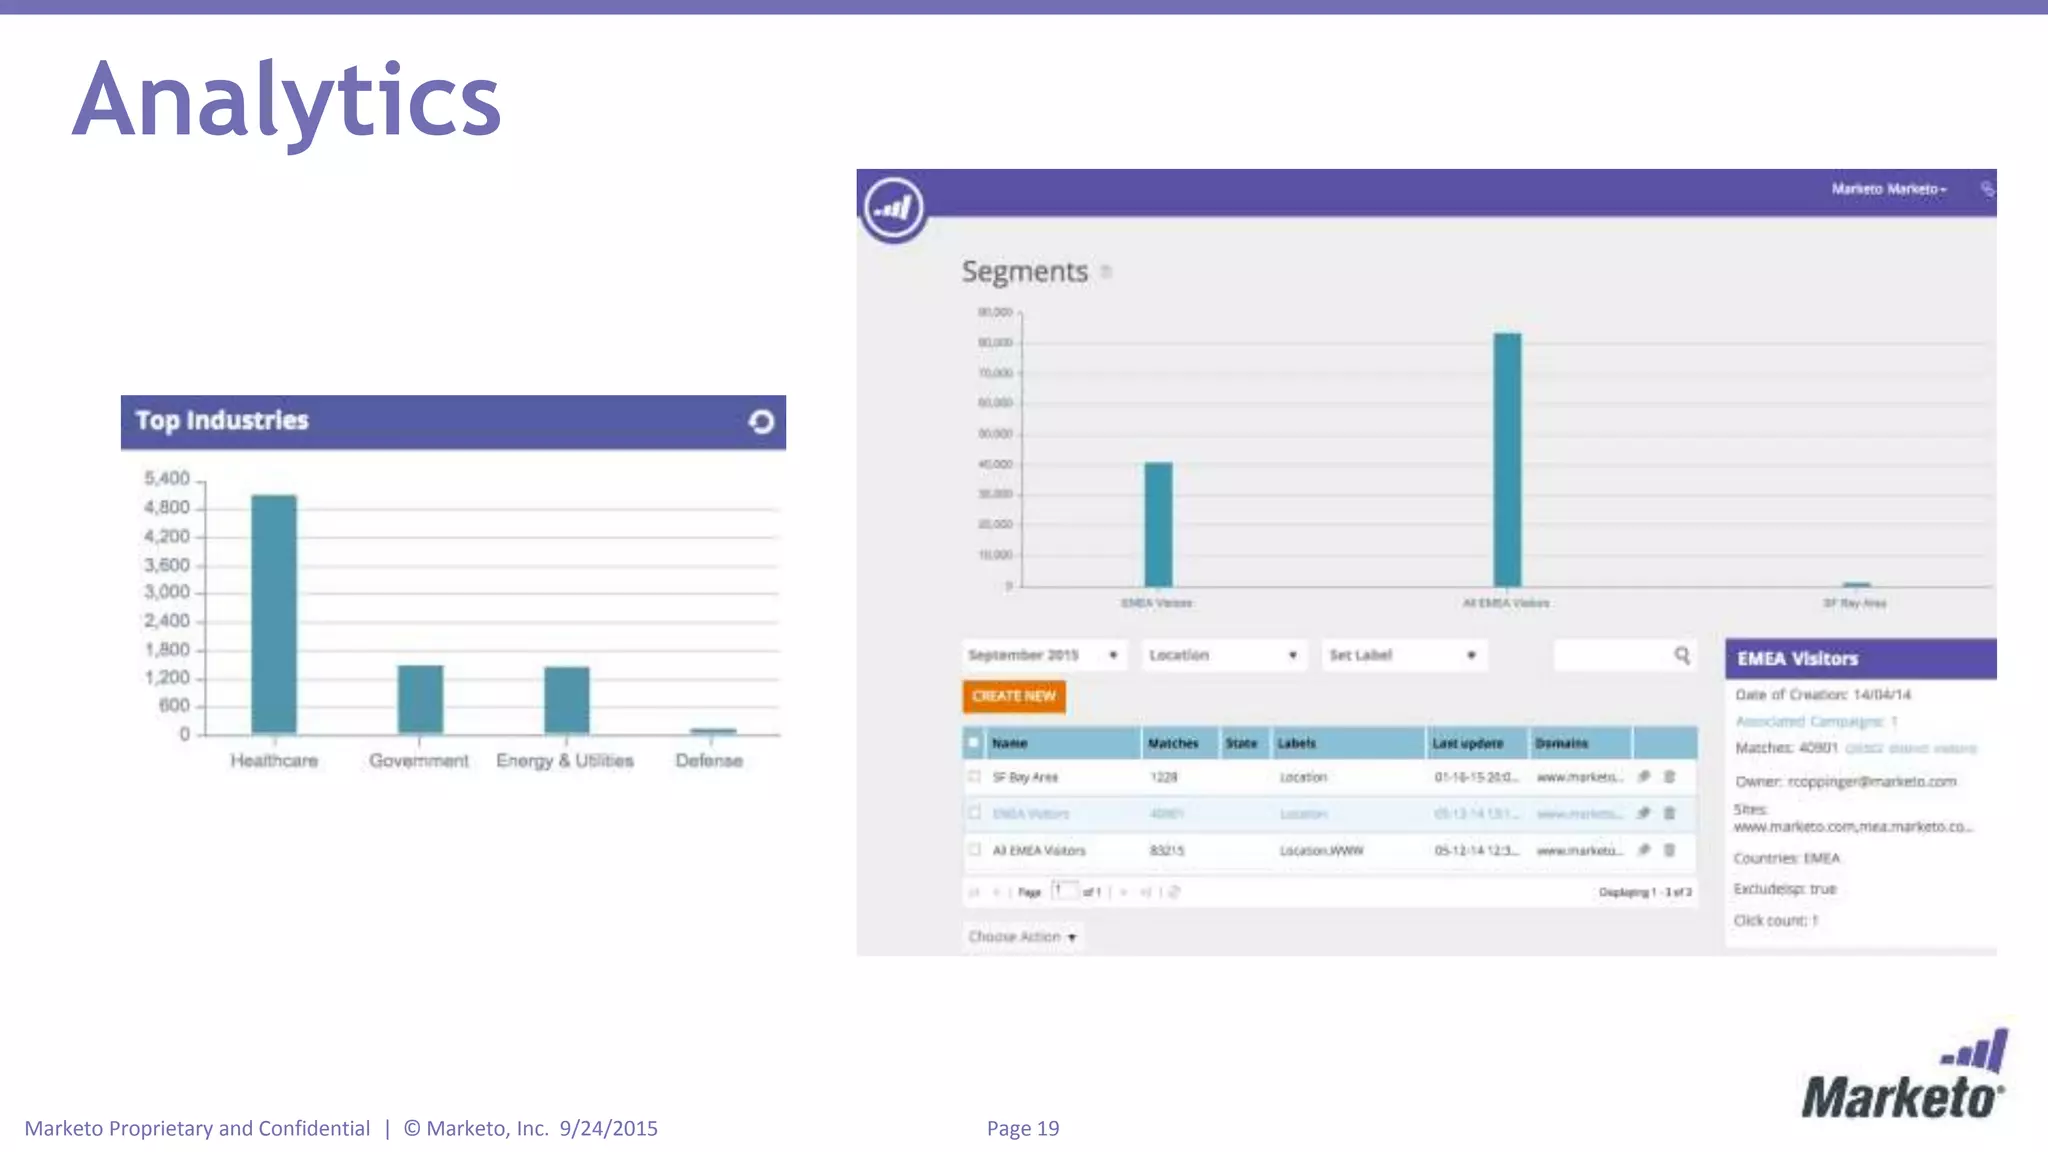Click the Marketo logo icon in header
The image size is (2048, 1152).
[x=893, y=209]
